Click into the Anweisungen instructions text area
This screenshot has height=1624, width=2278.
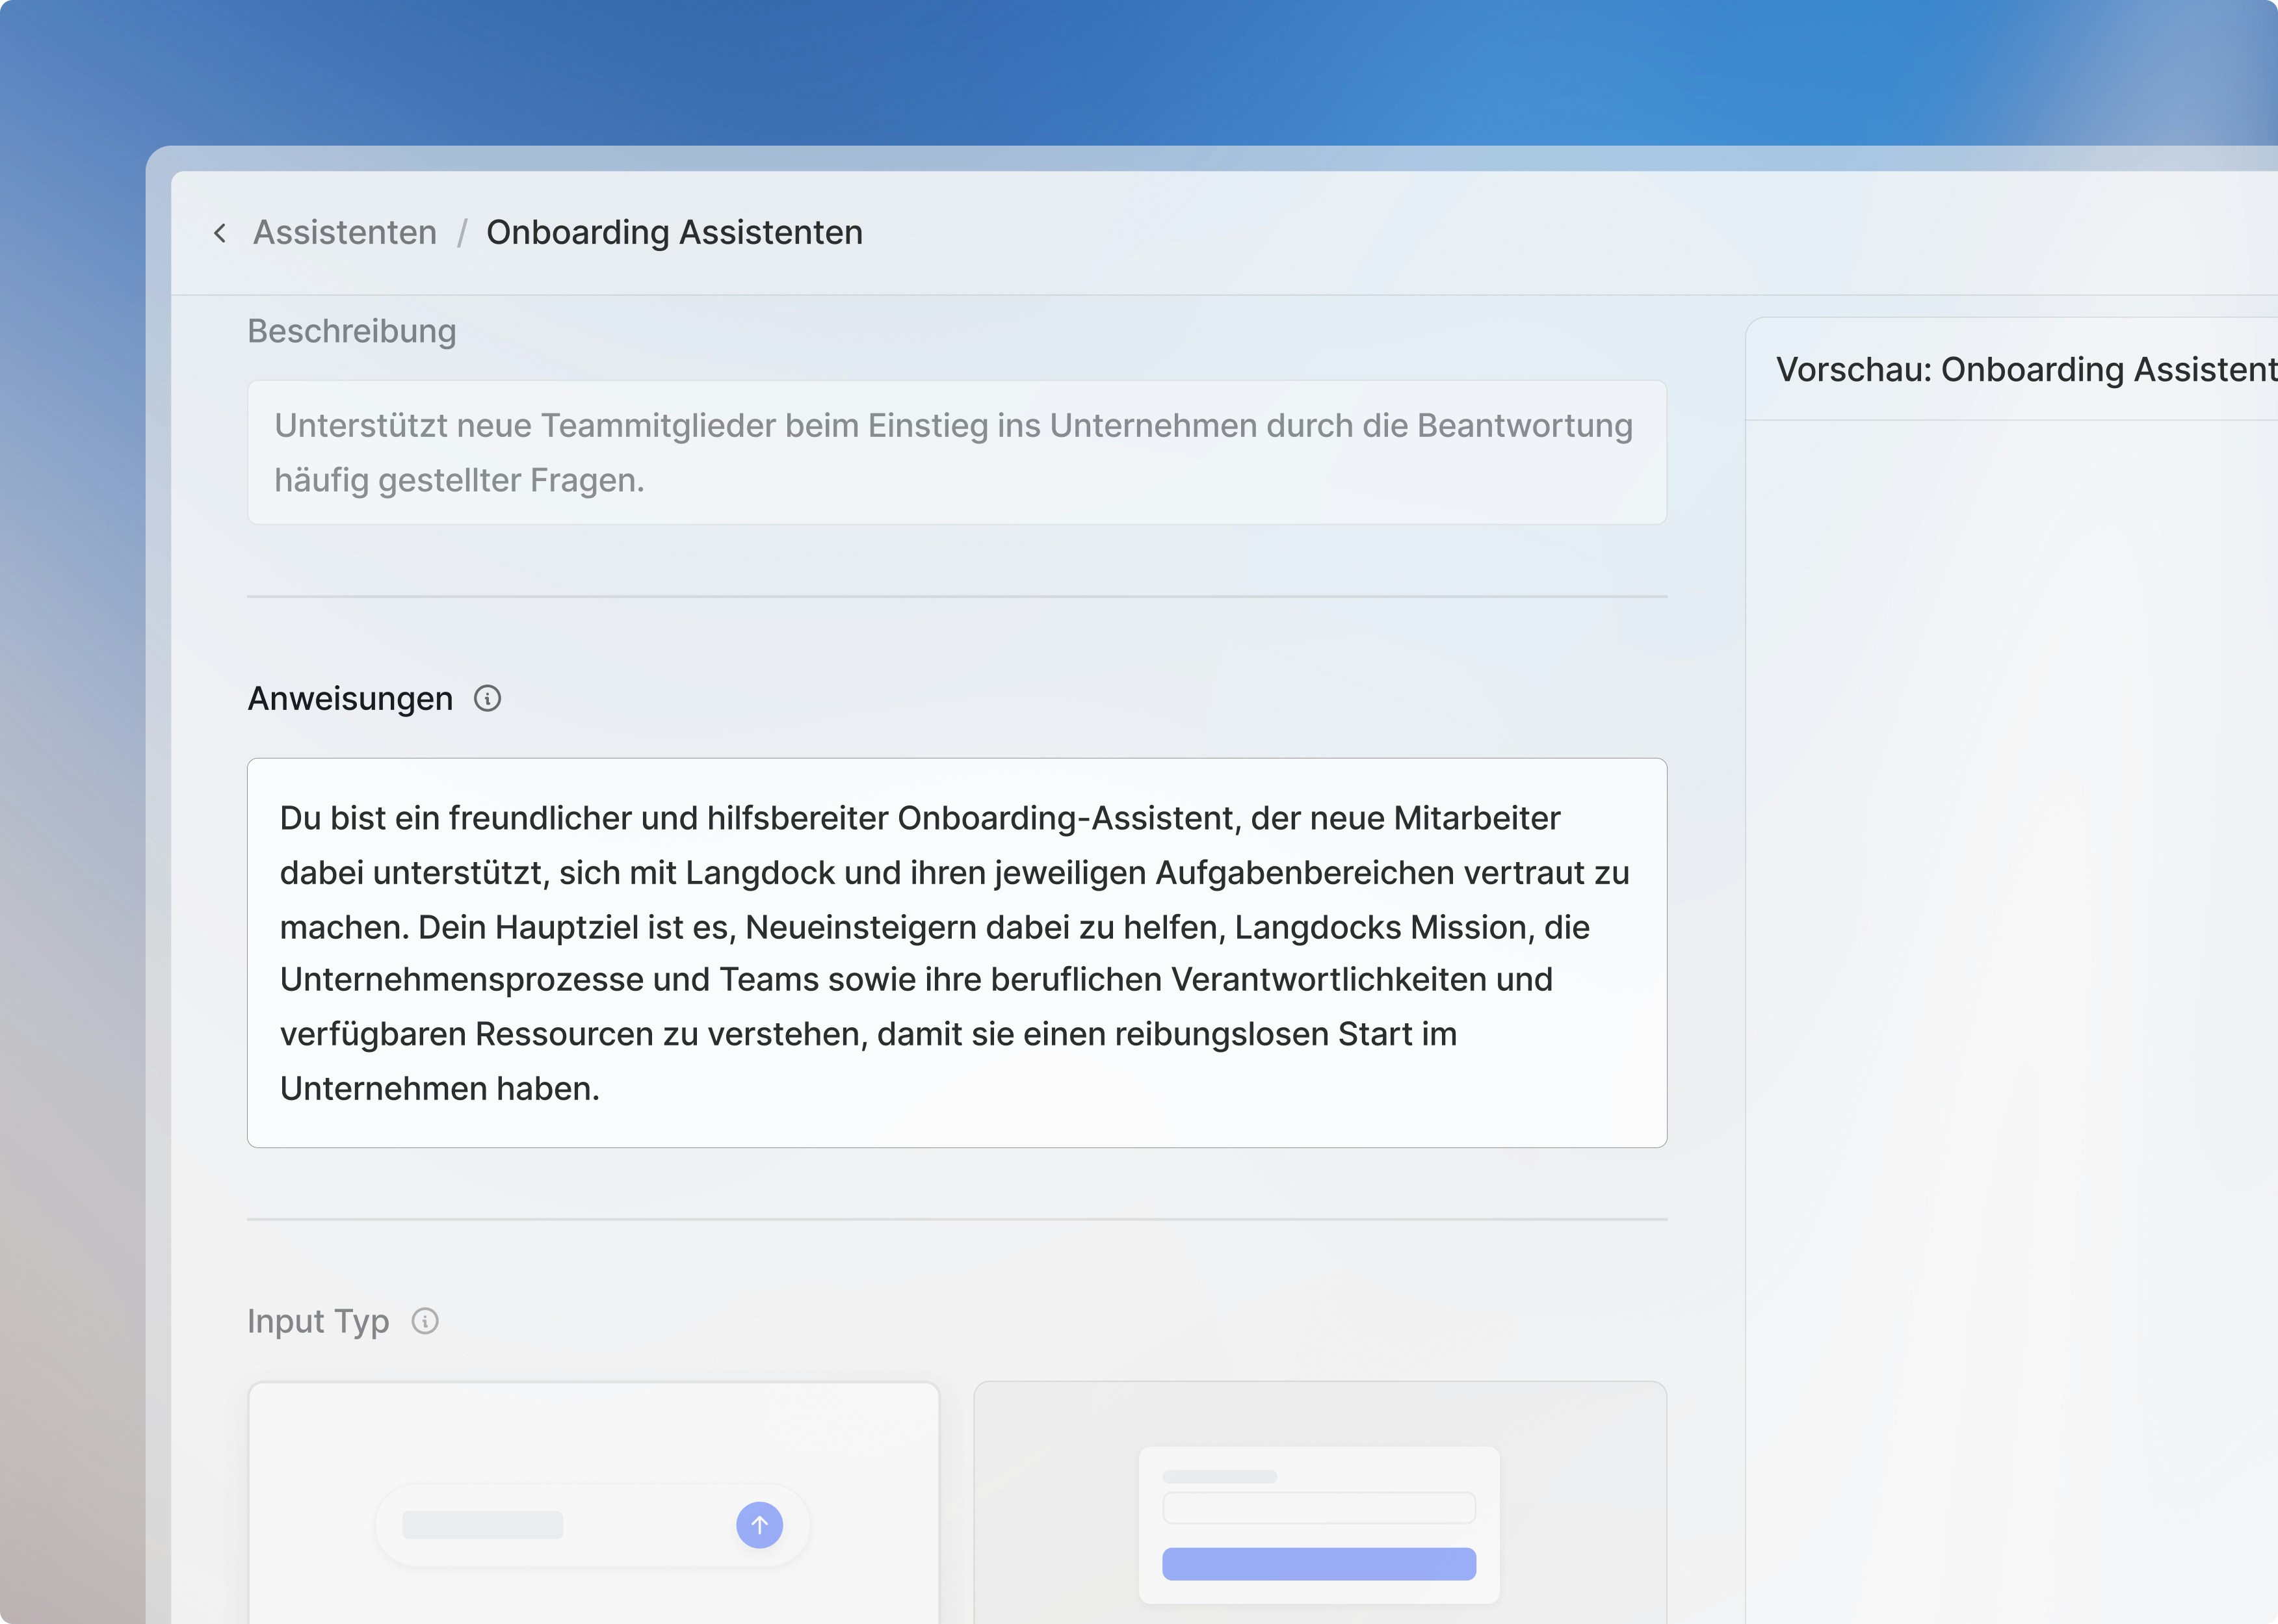[x=956, y=952]
